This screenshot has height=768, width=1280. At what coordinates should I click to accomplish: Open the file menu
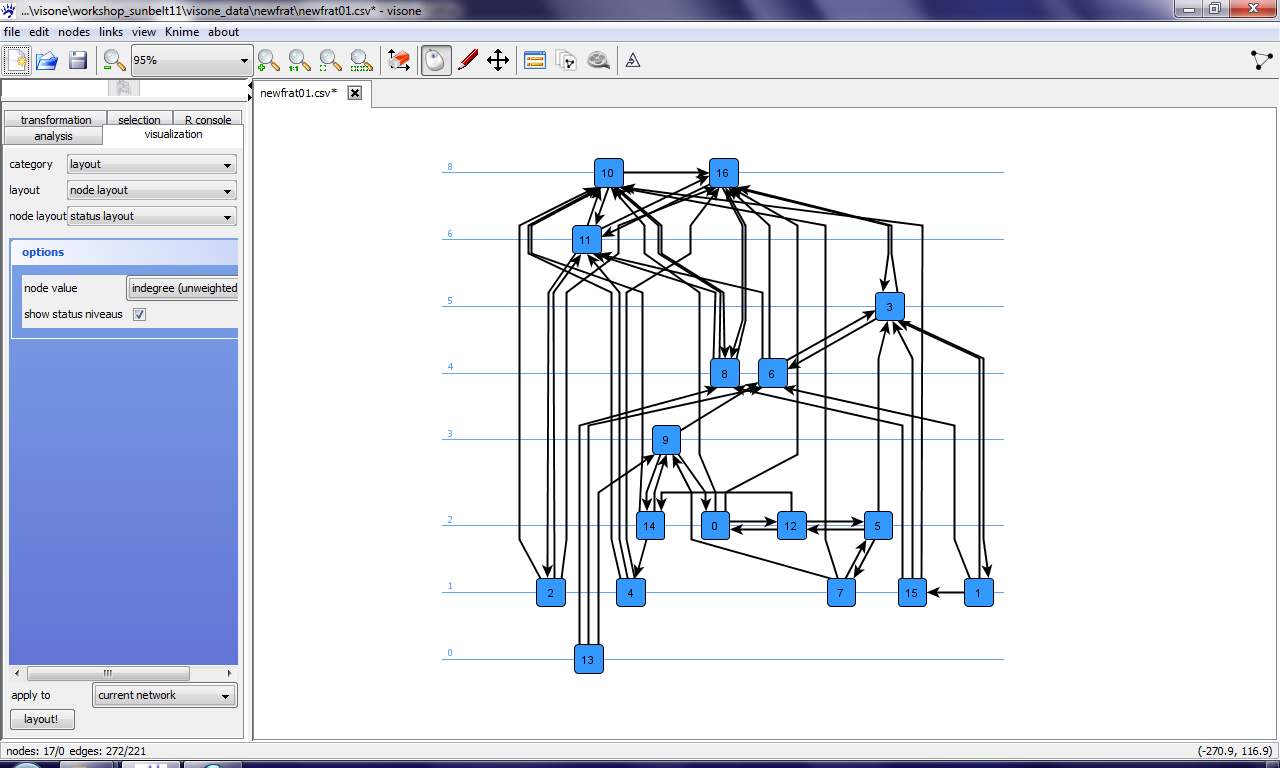pyautogui.click(x=12, y=32)
